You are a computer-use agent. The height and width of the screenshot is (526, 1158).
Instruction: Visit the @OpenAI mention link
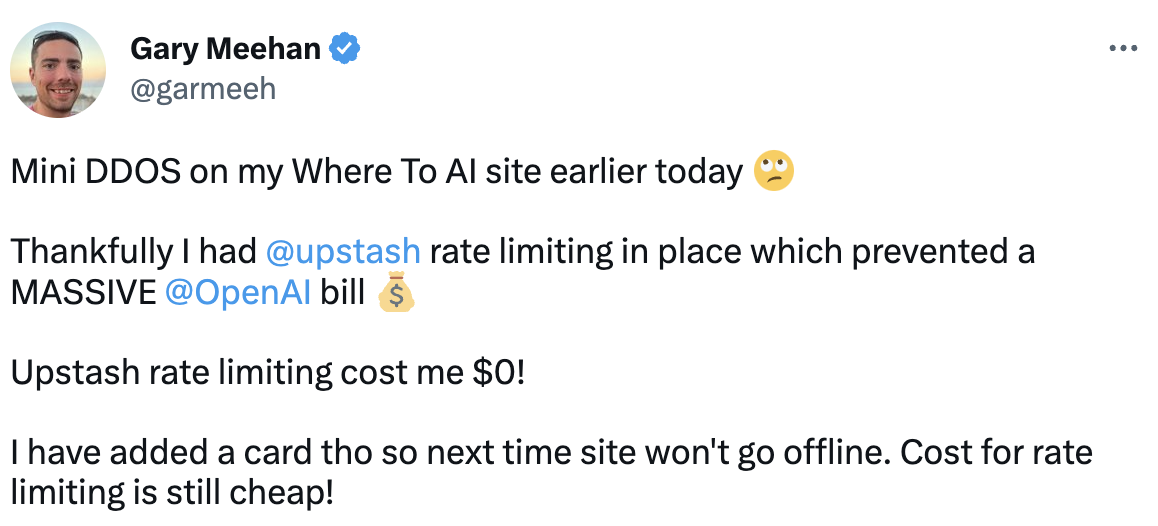click(239, 293)
